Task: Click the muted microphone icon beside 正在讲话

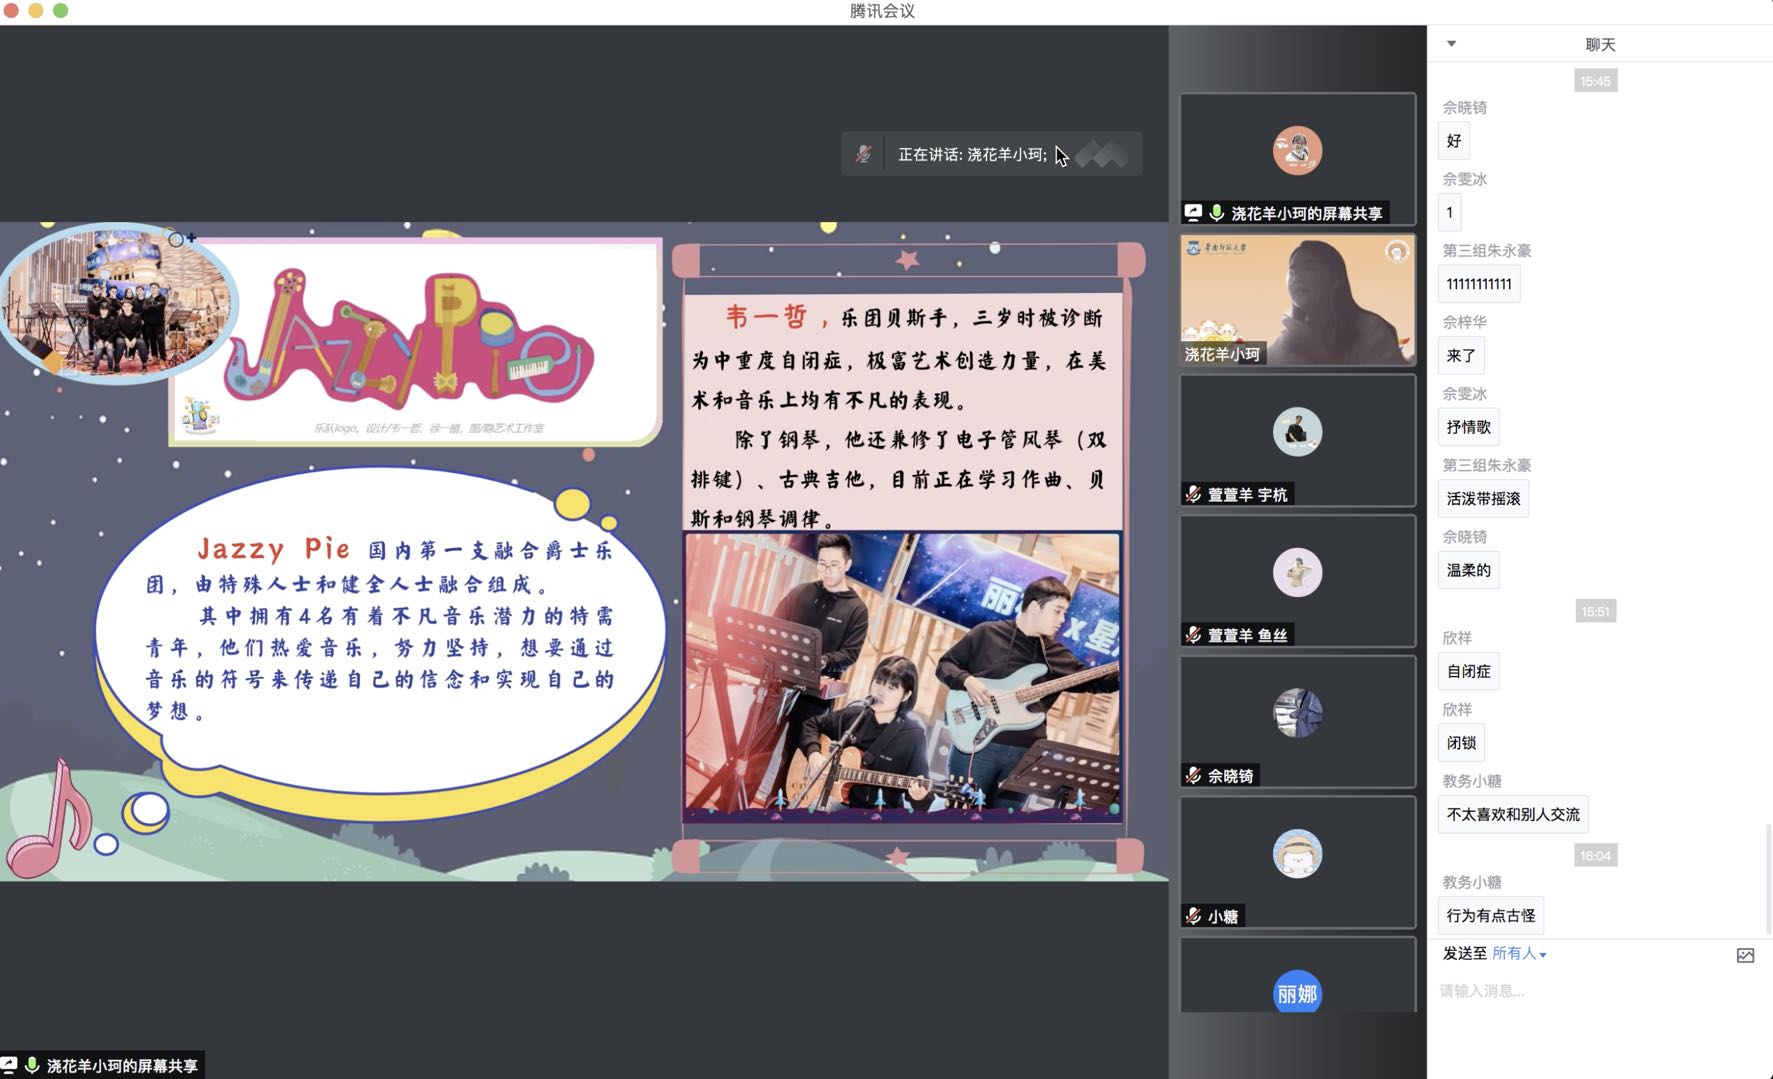Action: pyautogui.click(x=863, y=154)
